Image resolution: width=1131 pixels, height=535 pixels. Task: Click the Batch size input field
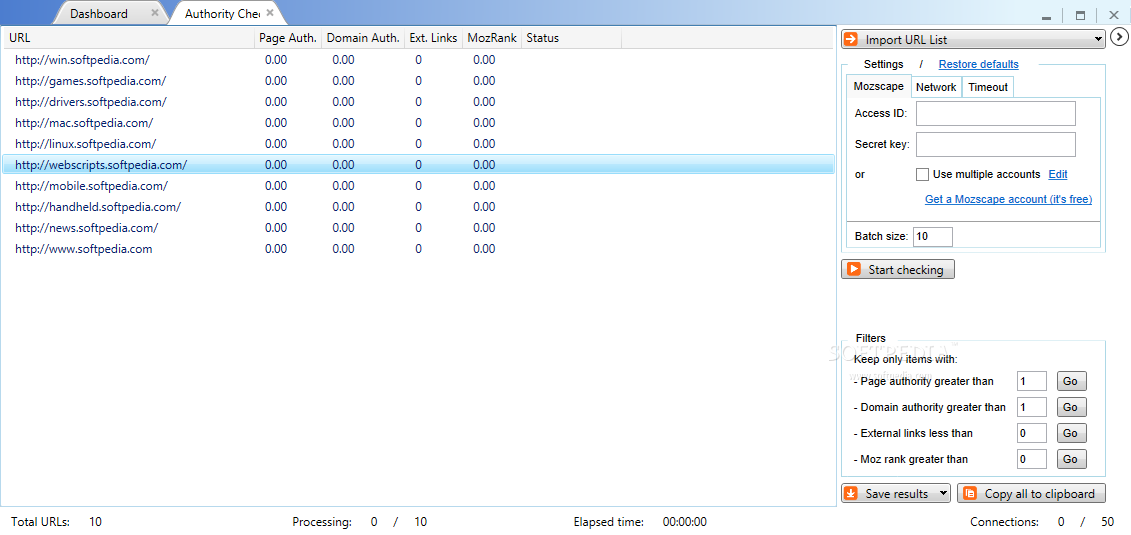point(933,236)
